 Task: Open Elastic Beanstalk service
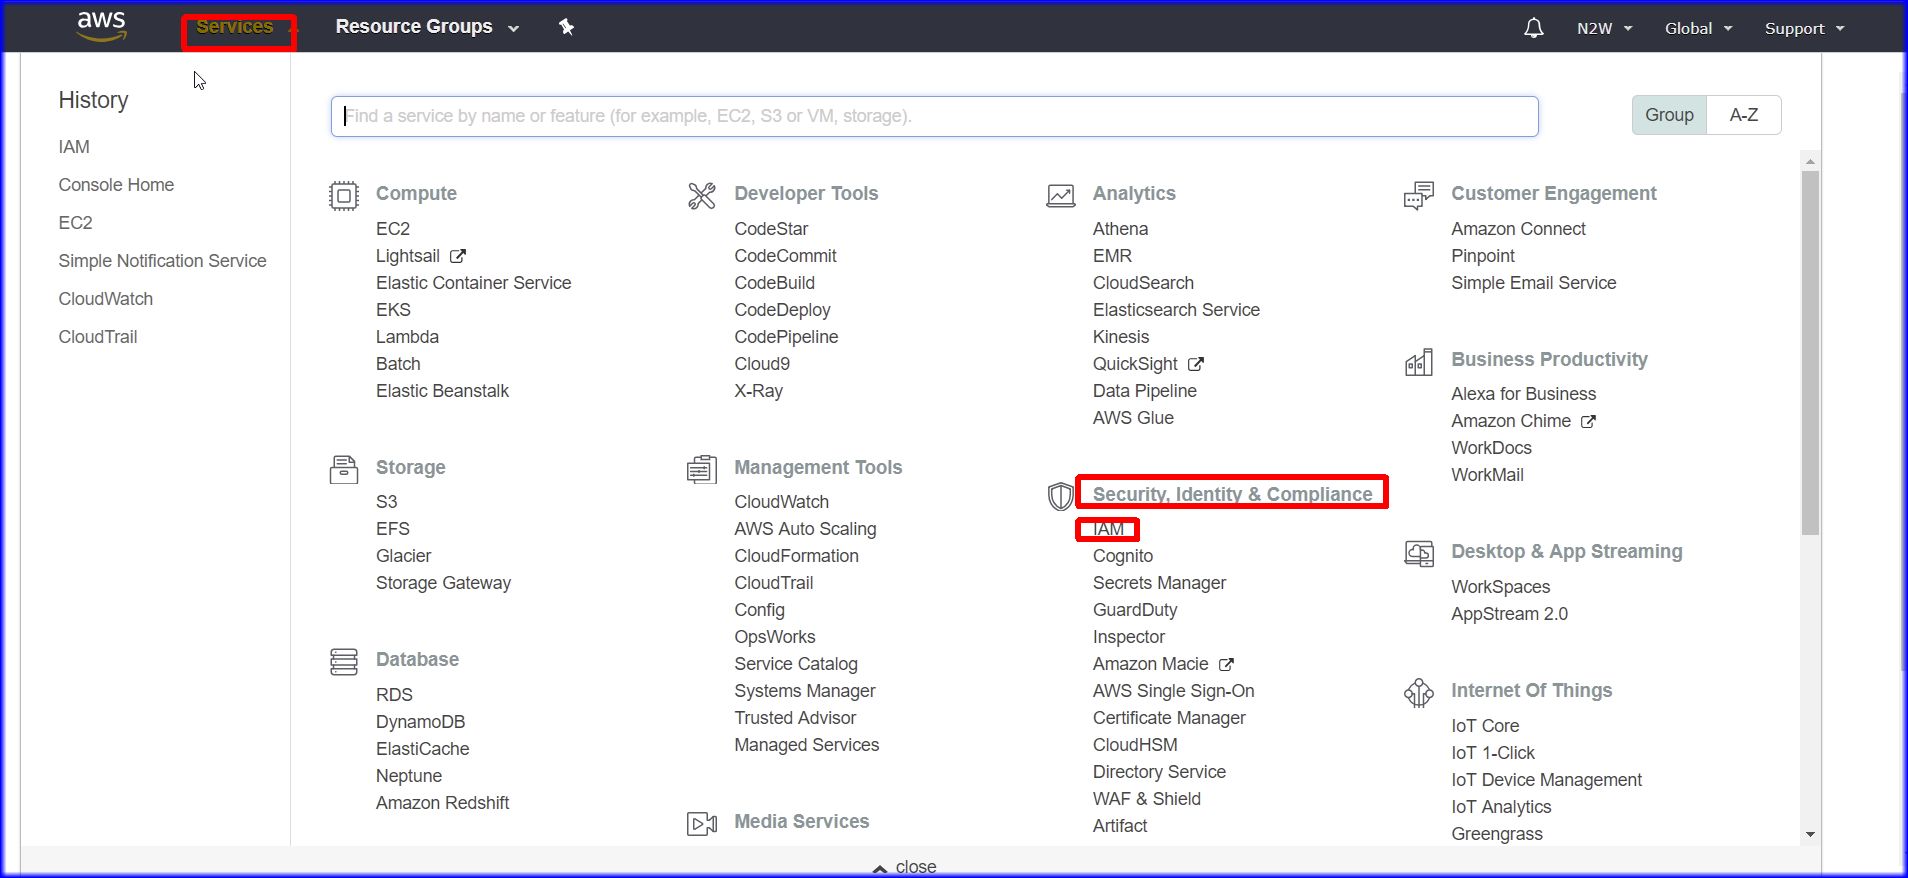(442, 391)
